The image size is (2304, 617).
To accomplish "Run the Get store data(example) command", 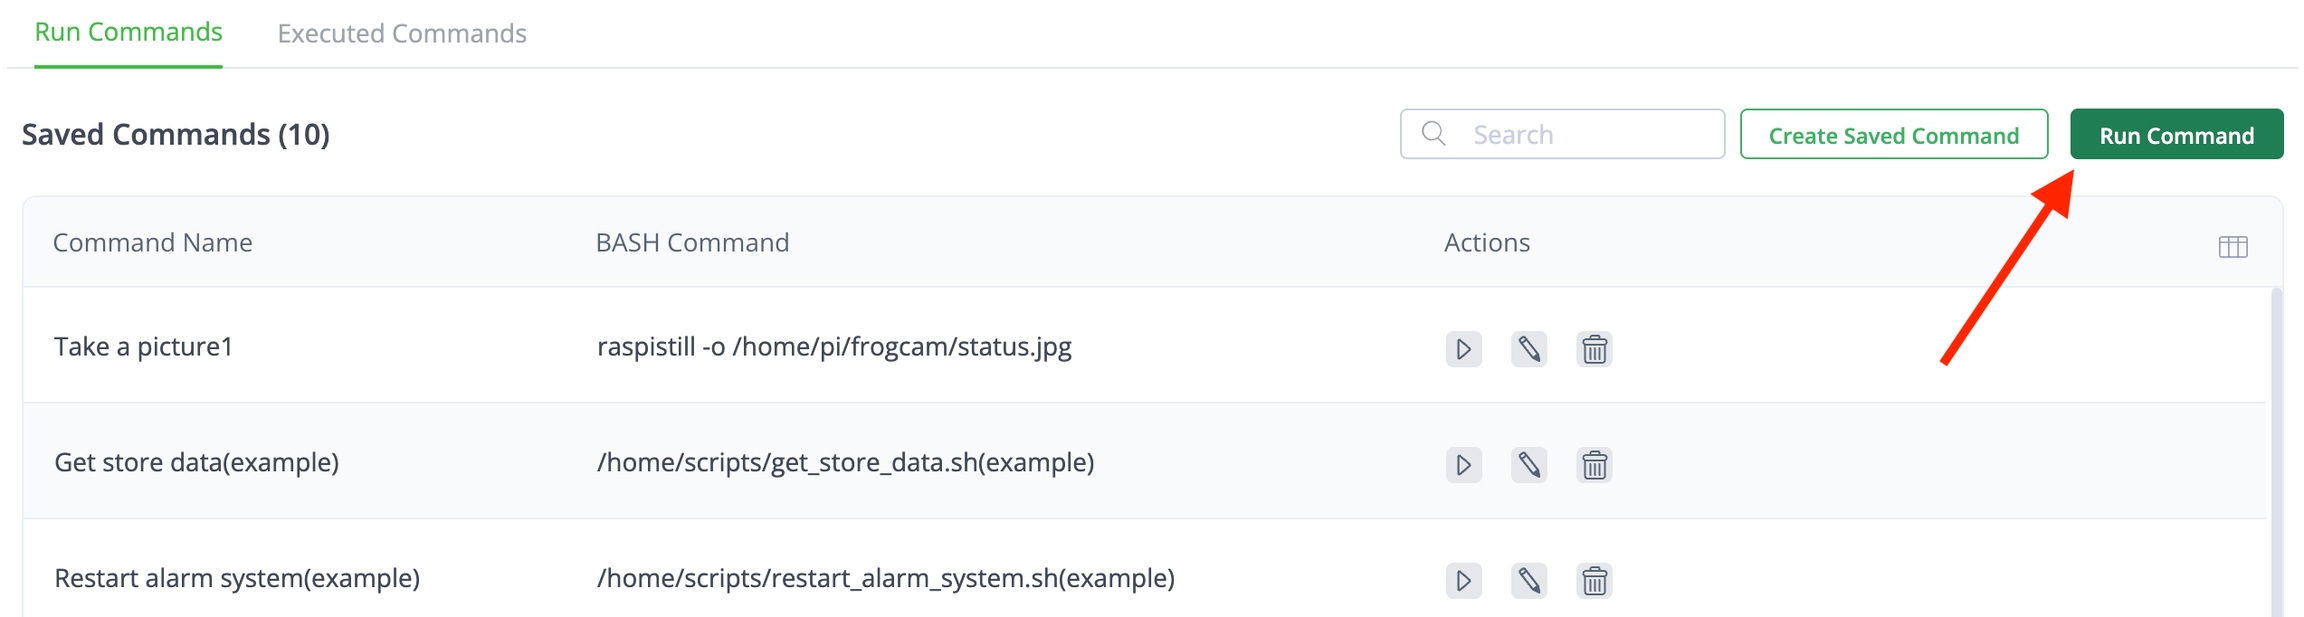I will tap(1463, 465).
